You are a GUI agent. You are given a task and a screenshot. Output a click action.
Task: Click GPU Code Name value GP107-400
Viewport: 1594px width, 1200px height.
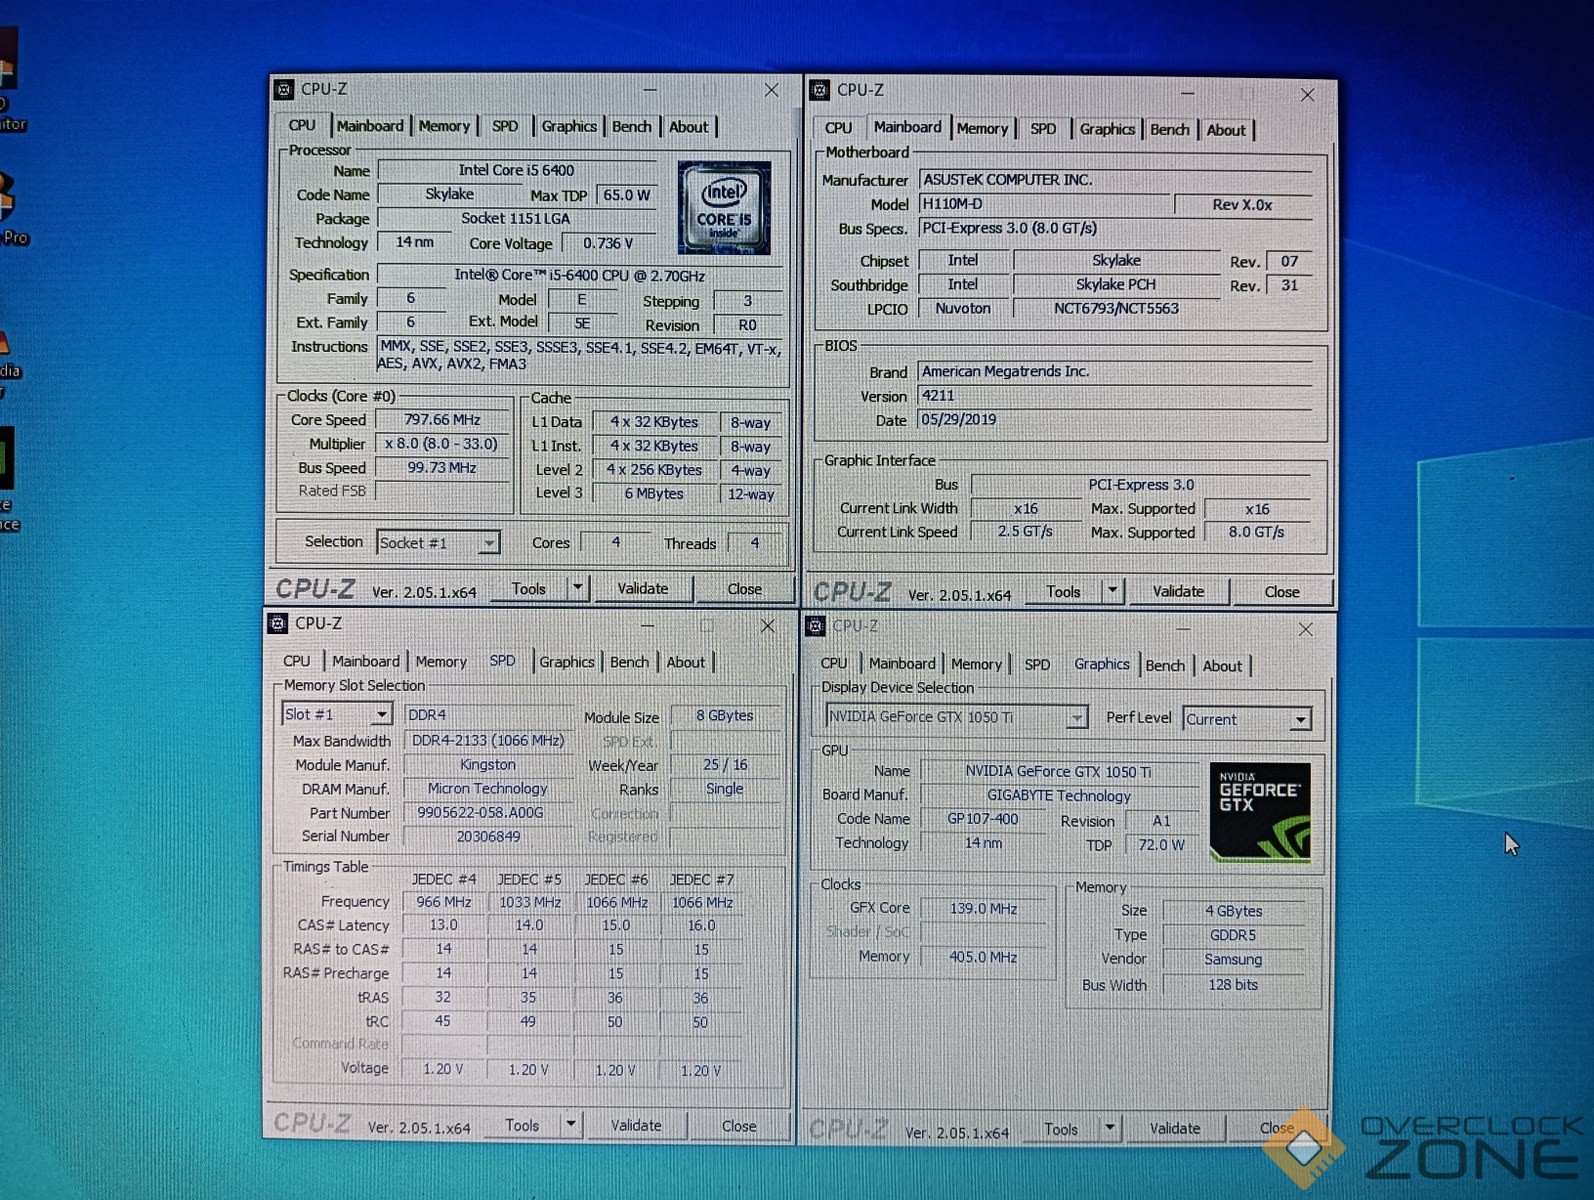[982, 819]
